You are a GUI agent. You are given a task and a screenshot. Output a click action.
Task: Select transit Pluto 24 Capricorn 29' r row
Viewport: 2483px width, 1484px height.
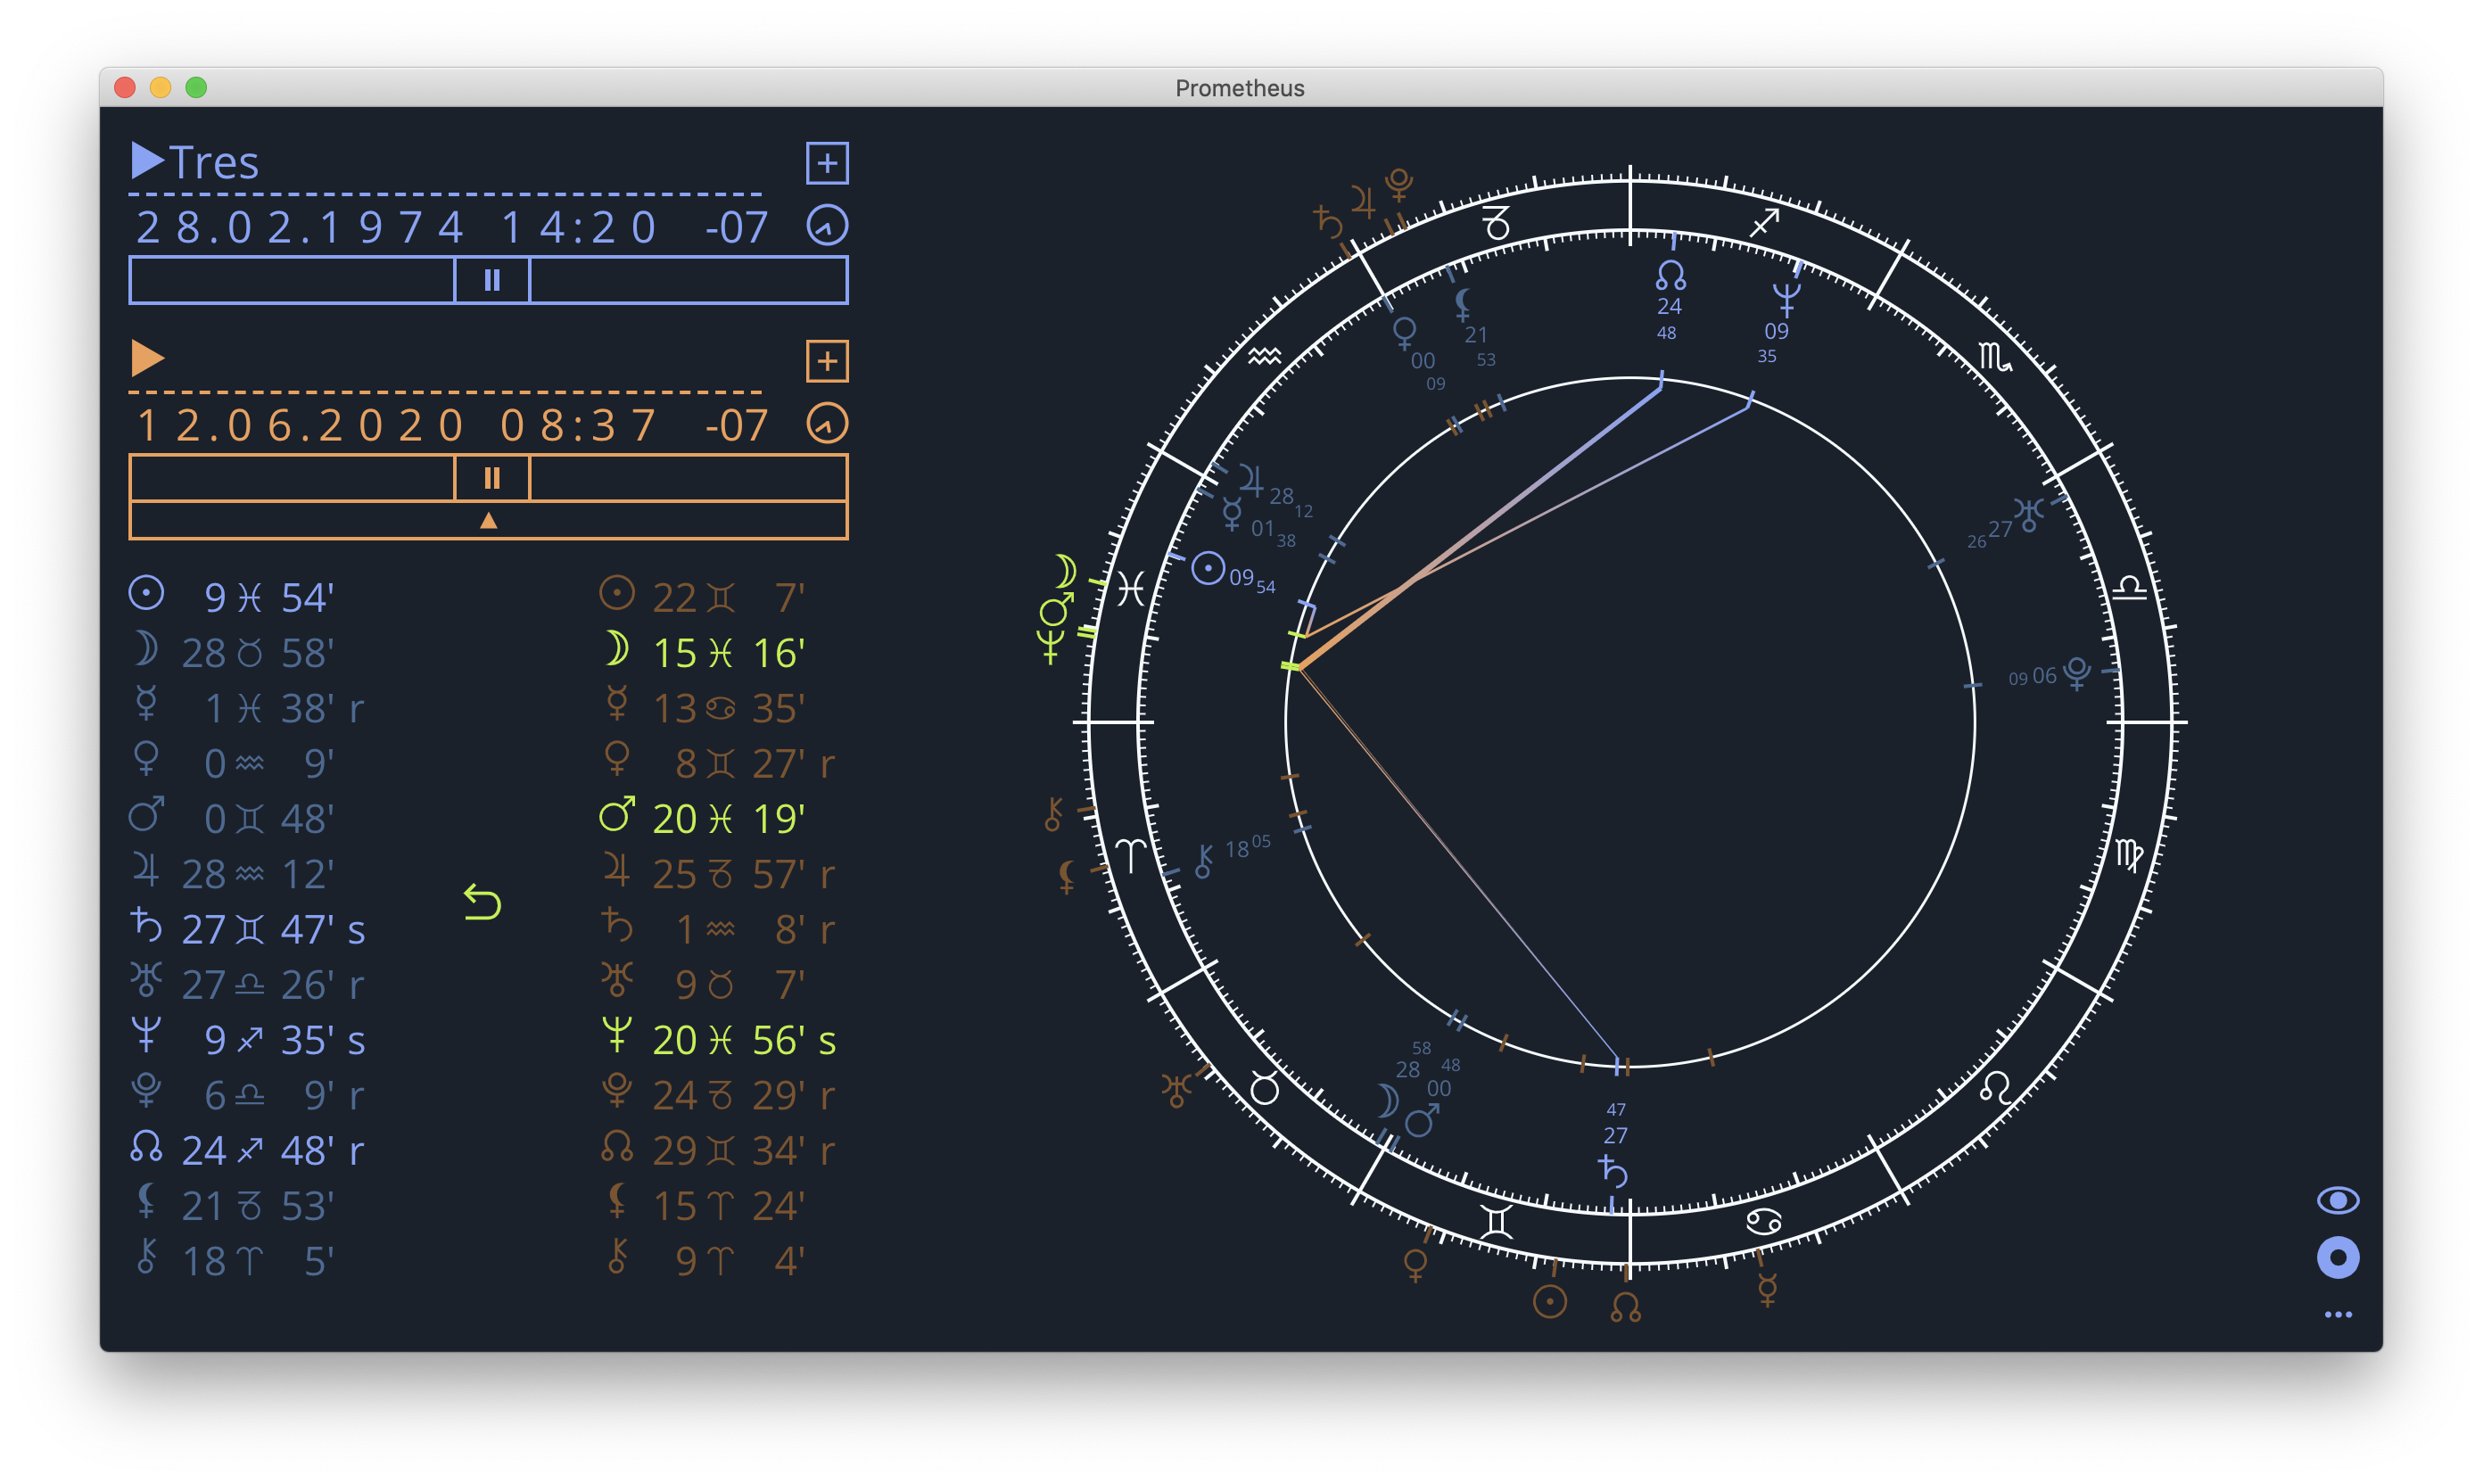click(717, 1095)
